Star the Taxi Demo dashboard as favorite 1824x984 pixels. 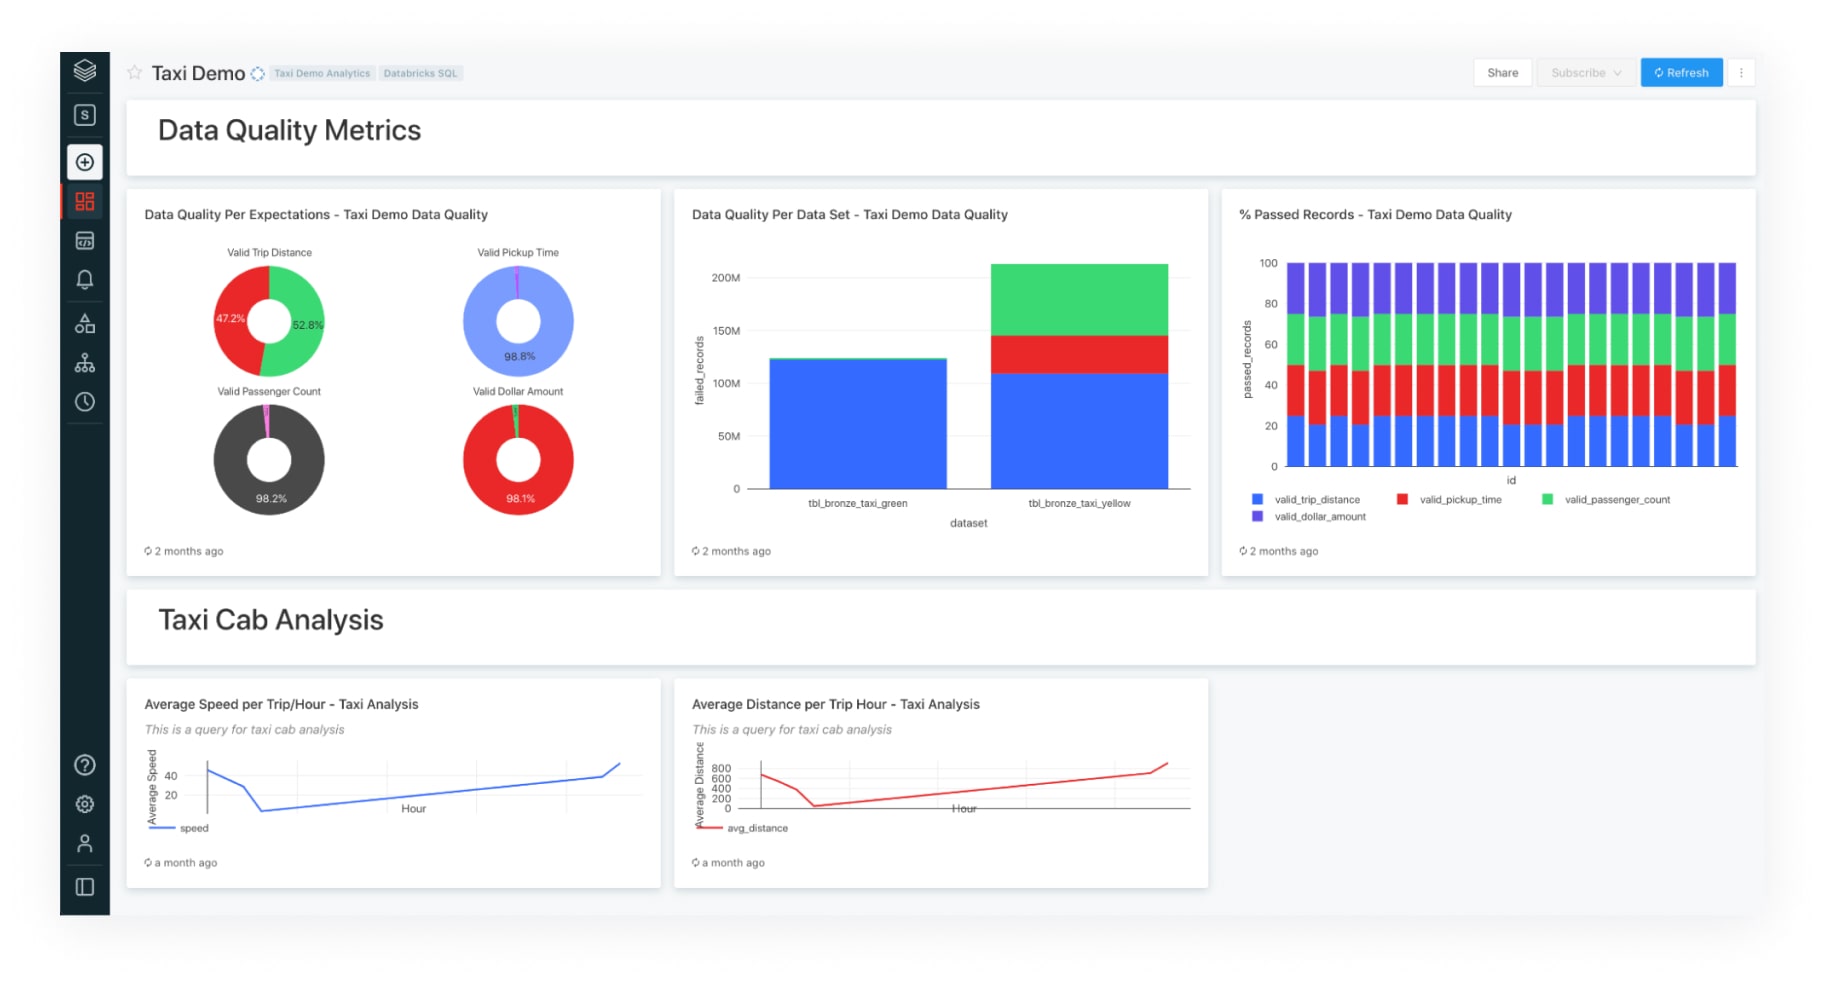tap(133, 72)
